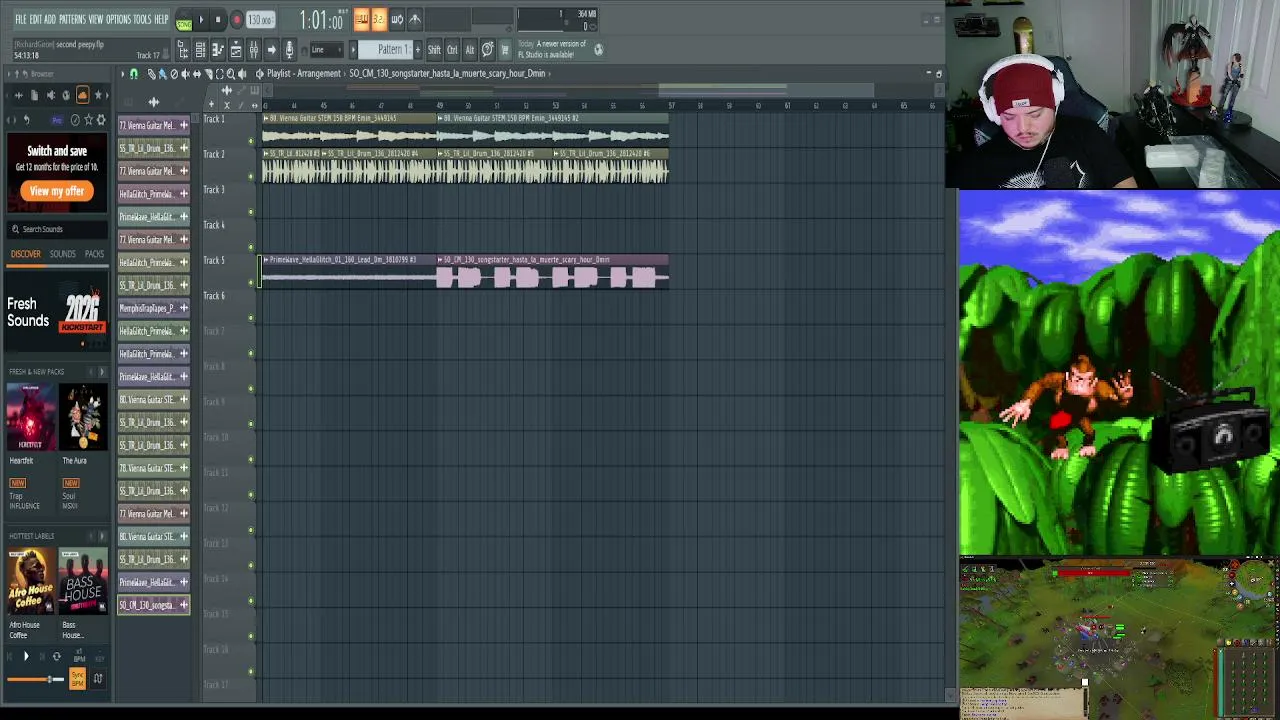The image size is (1280, 720).
Task: Open the ADD menu
Action: [x=50, y=19]
